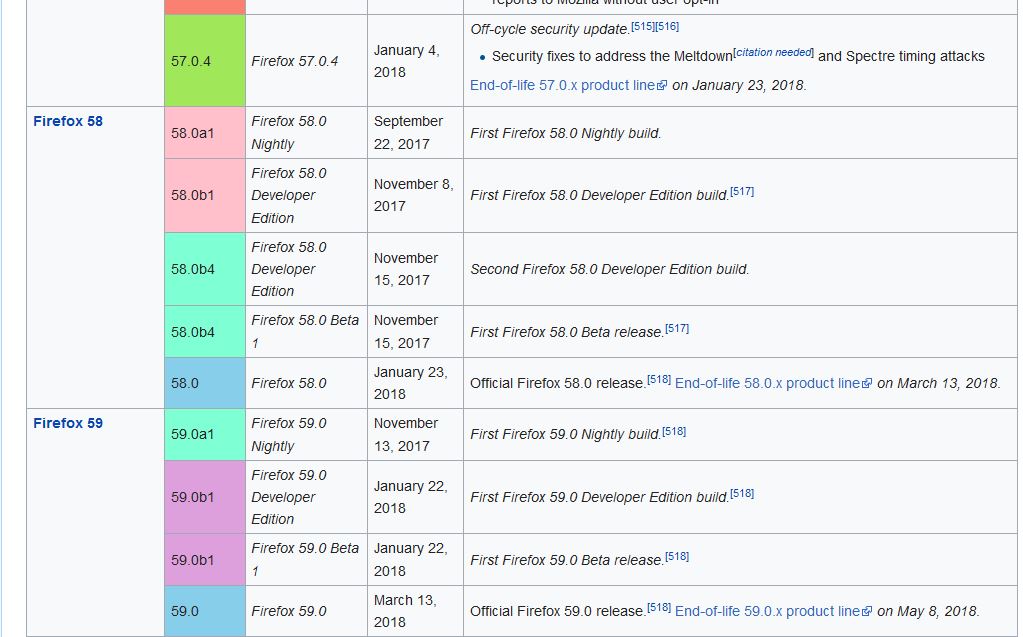Click the 'Firefox 58.0 Nightly' cell
1023x637 pixels.
(x=307, y=133)
